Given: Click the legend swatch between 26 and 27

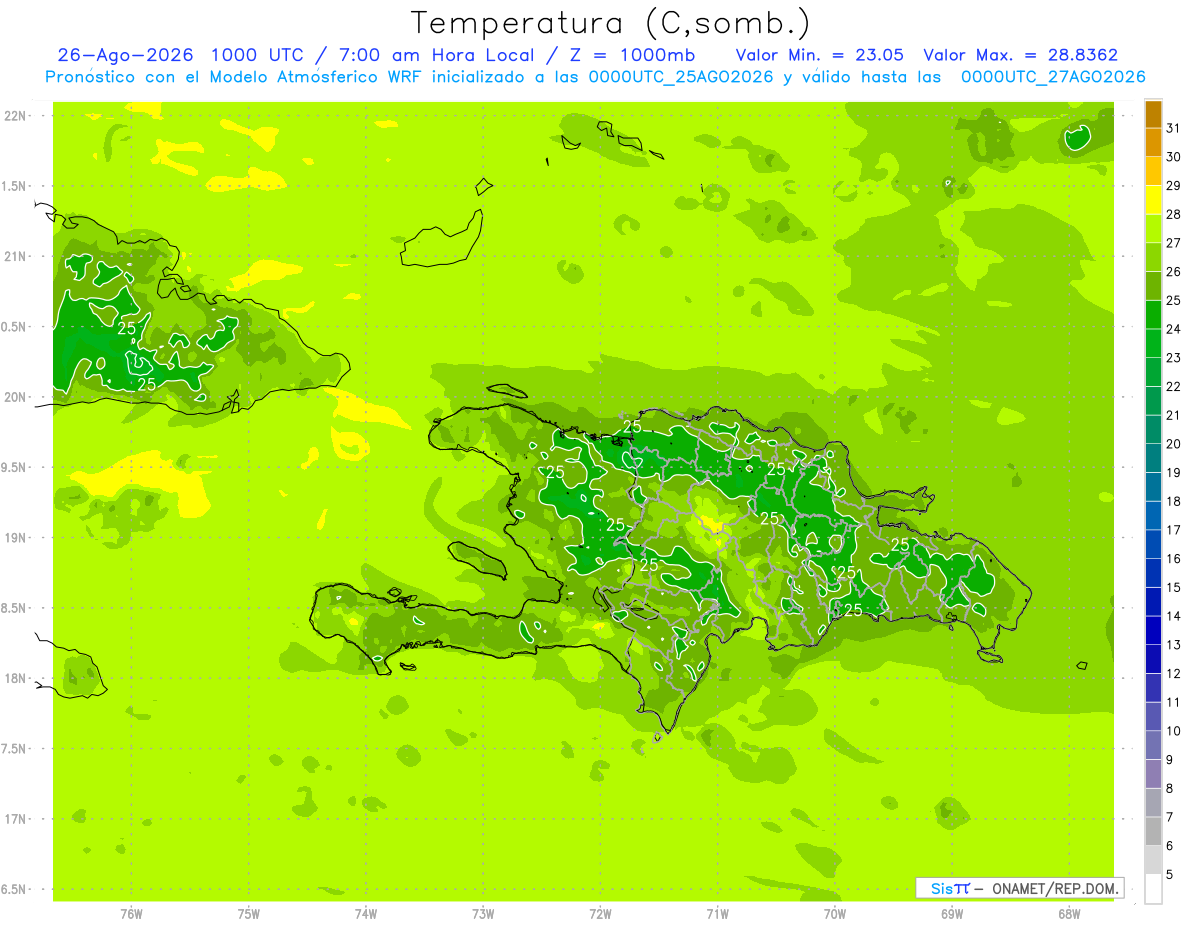Looking at the screenshot, I should (1153, 258).
